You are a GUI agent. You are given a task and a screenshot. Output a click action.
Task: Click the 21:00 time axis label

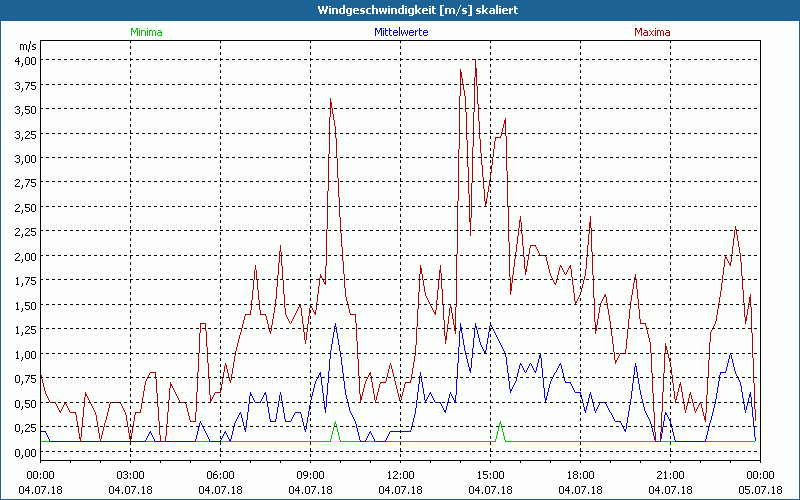(x=670, y=476)
